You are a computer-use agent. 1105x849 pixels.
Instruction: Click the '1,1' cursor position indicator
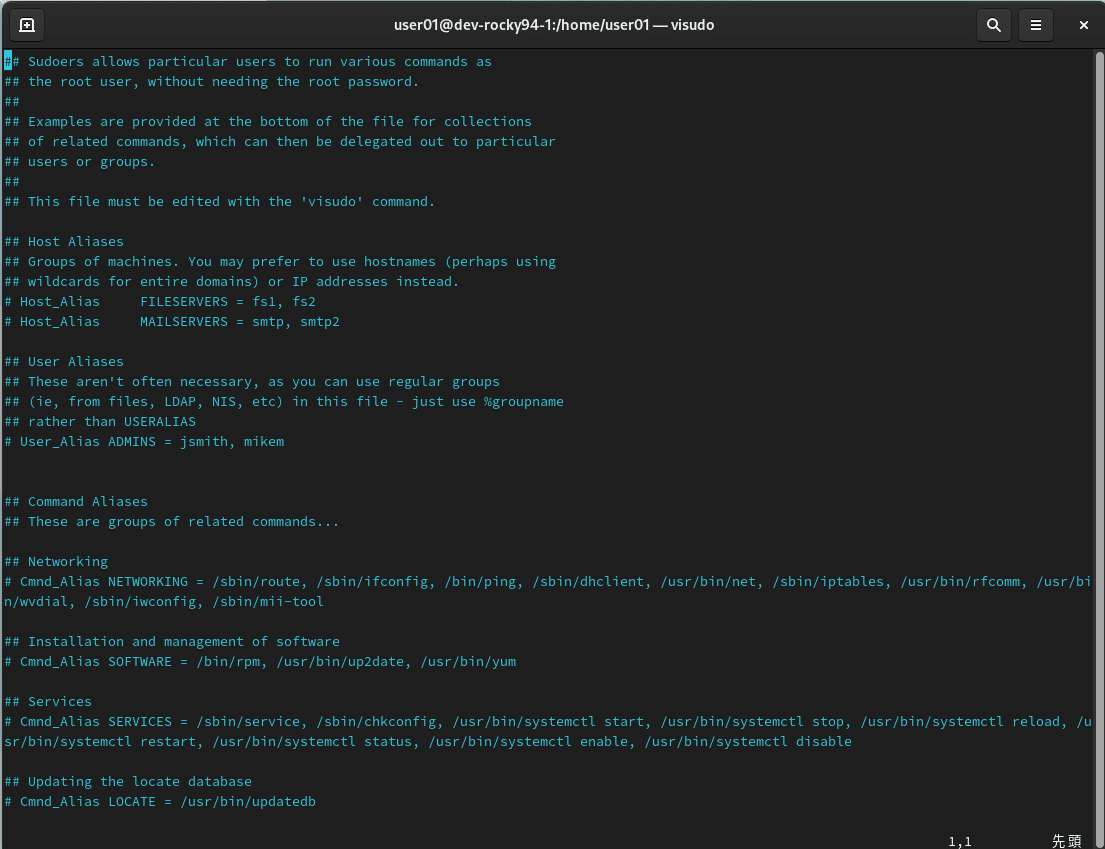click(x=958, y=841)
